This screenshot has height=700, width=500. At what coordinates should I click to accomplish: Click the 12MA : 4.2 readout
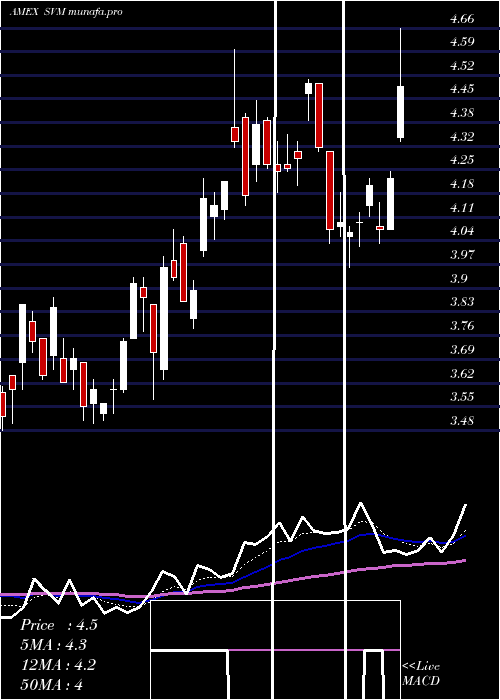click(58, 665)
